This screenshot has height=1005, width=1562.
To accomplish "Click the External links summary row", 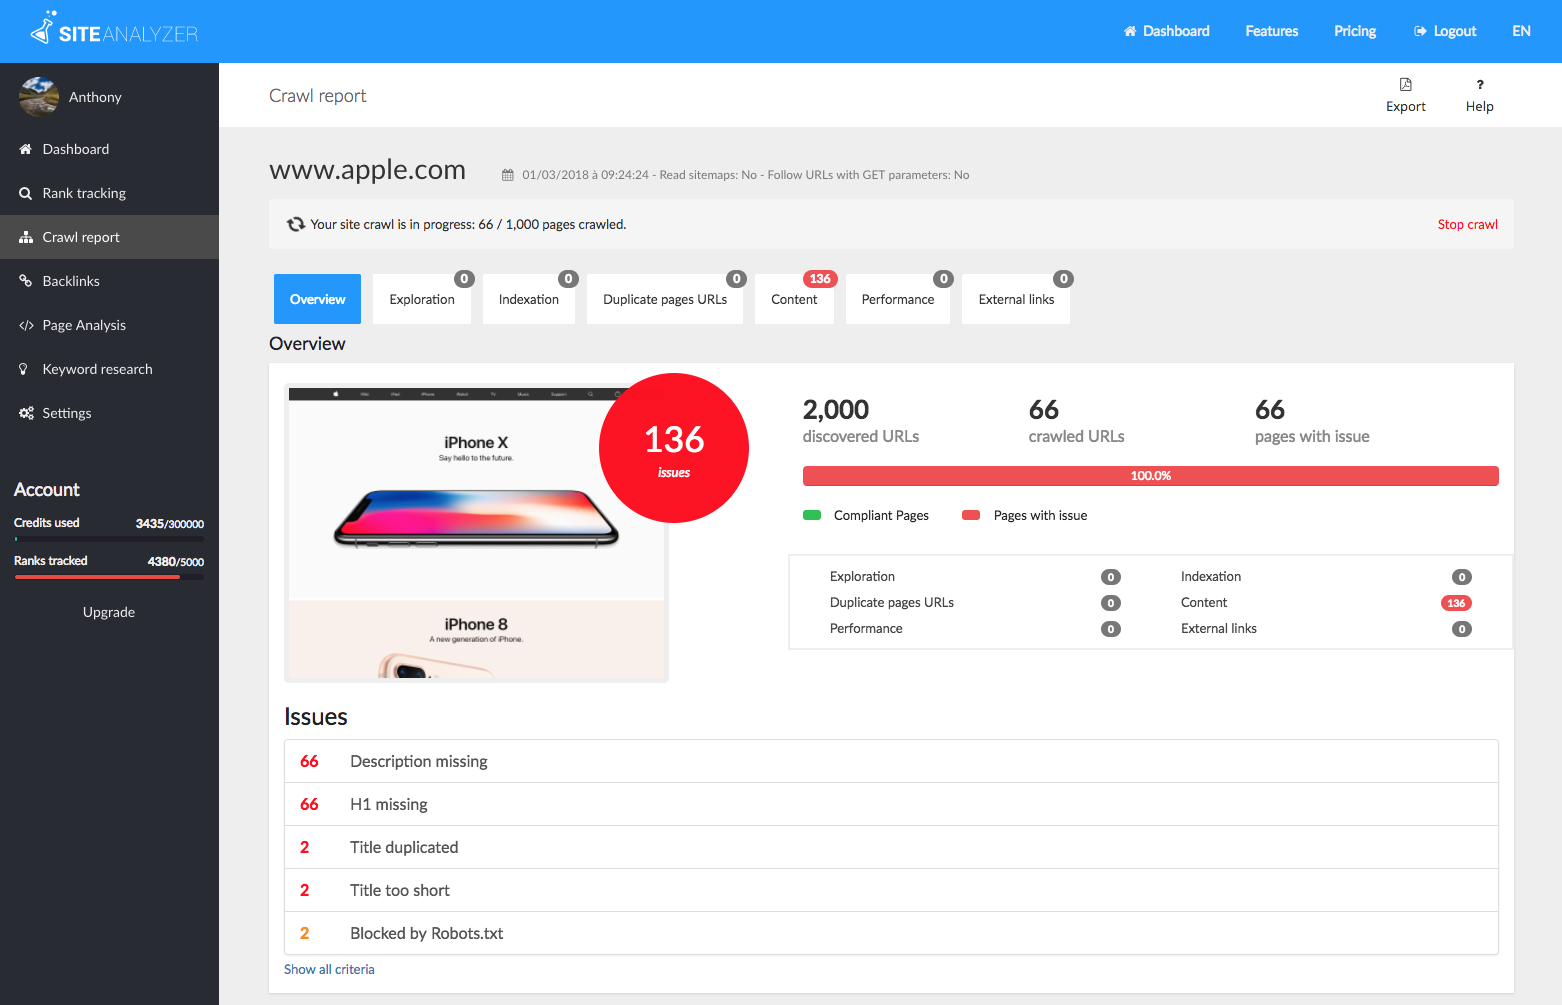I will pyautogui.click(x=1326, y=629).
